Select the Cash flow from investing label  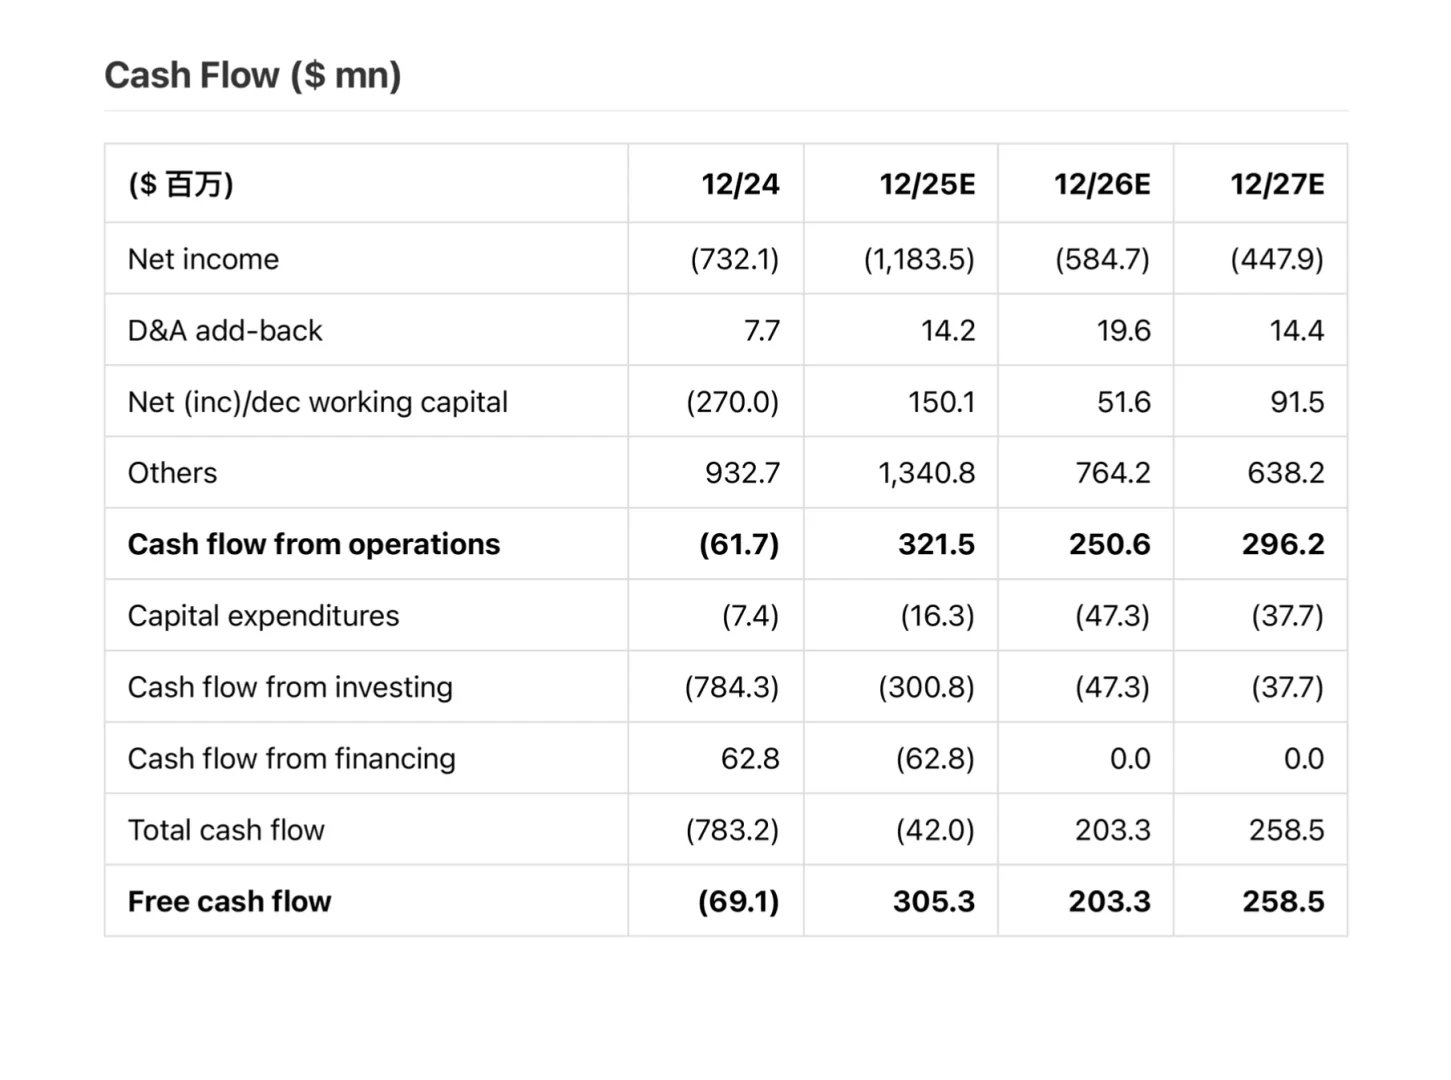point(290,687)
